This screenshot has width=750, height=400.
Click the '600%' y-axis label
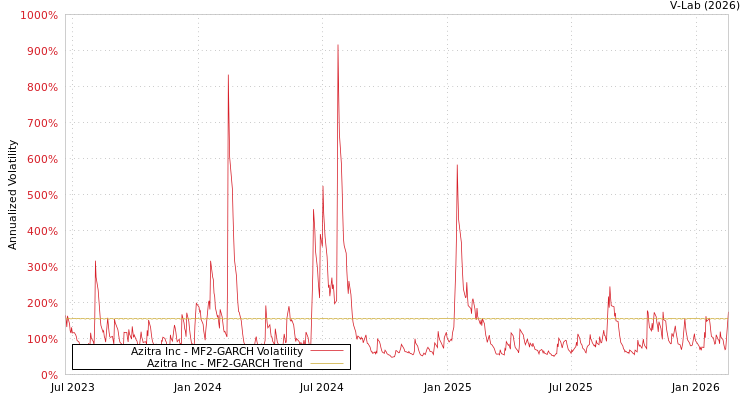(x=42, y=159)
